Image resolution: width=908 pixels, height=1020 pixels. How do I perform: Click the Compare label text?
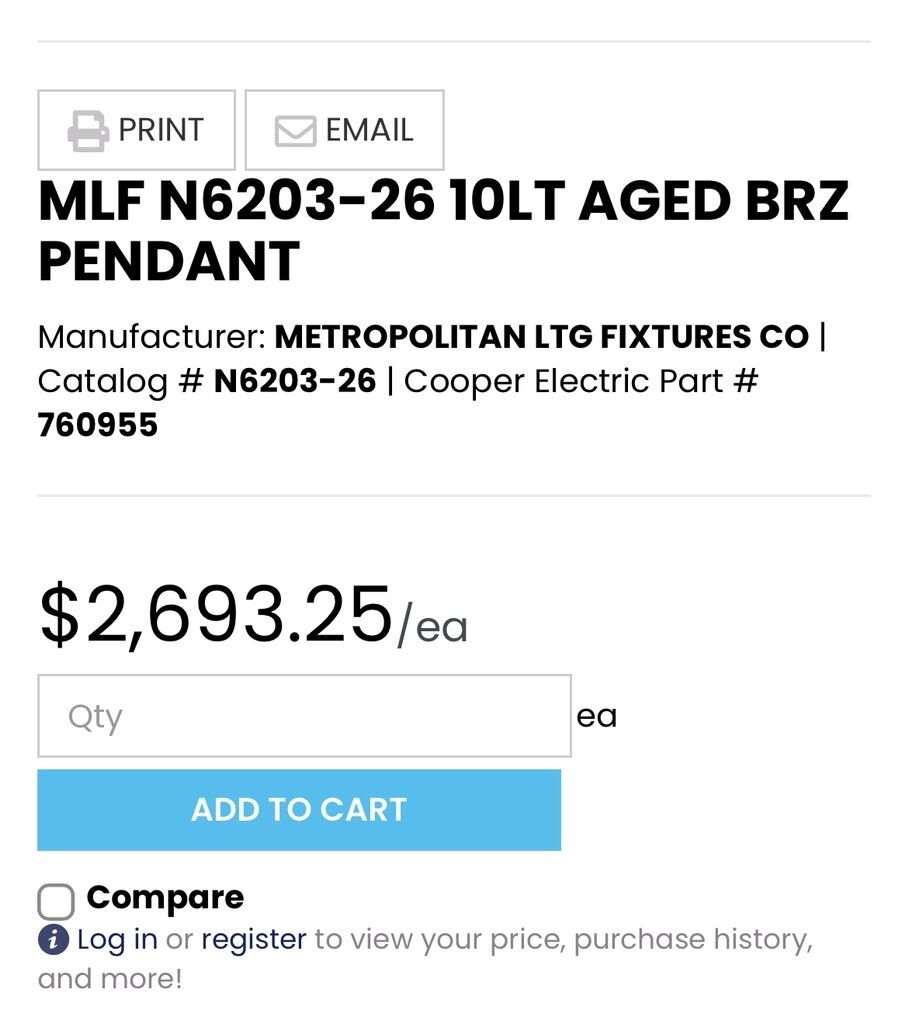pos(165,897)
